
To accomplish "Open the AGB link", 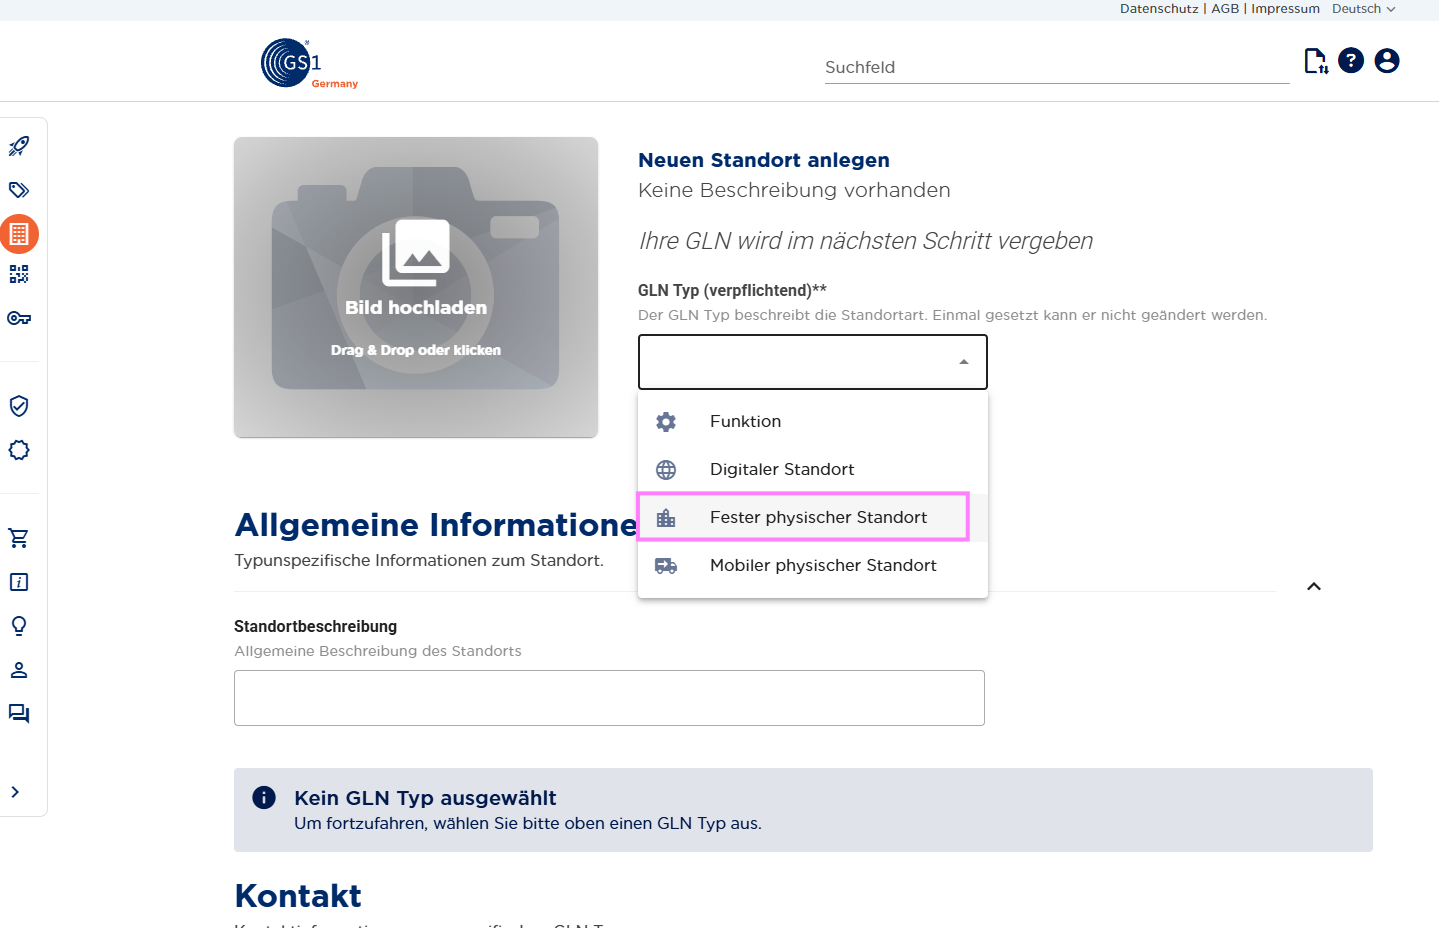I will [x=1225, y=9].
